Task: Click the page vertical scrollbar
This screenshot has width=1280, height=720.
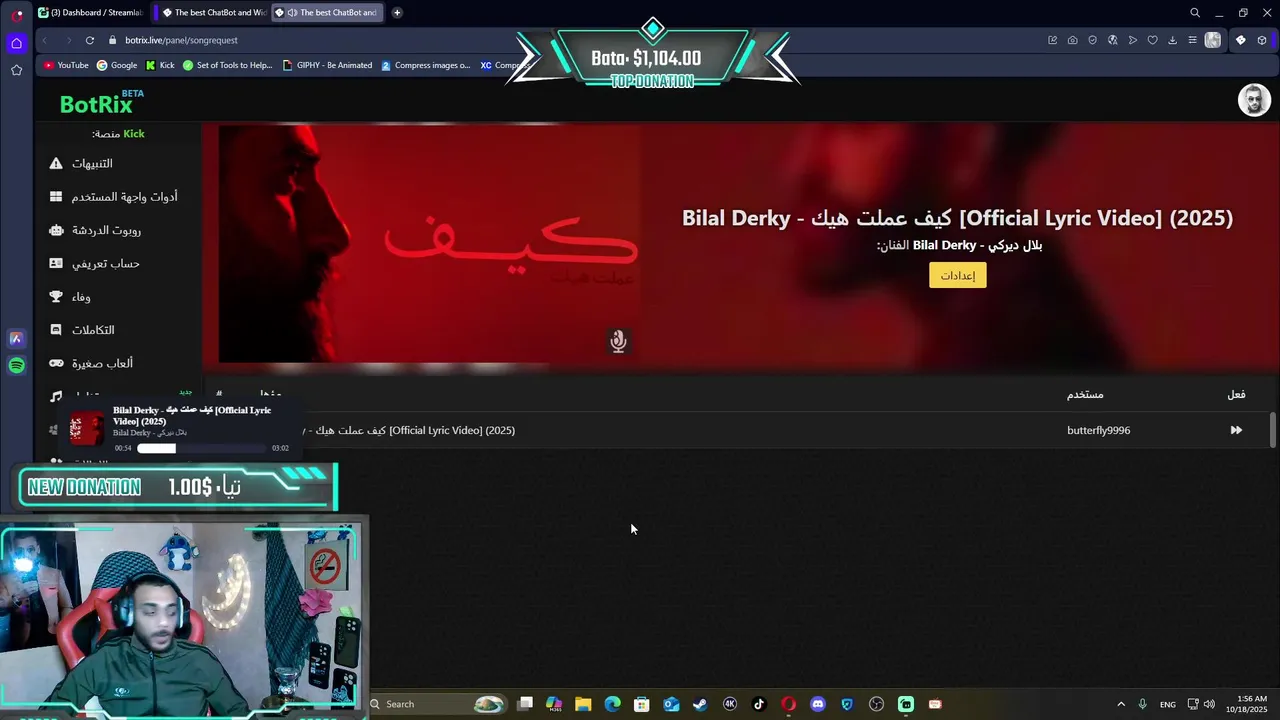Action: click(x=1273, y=430)
